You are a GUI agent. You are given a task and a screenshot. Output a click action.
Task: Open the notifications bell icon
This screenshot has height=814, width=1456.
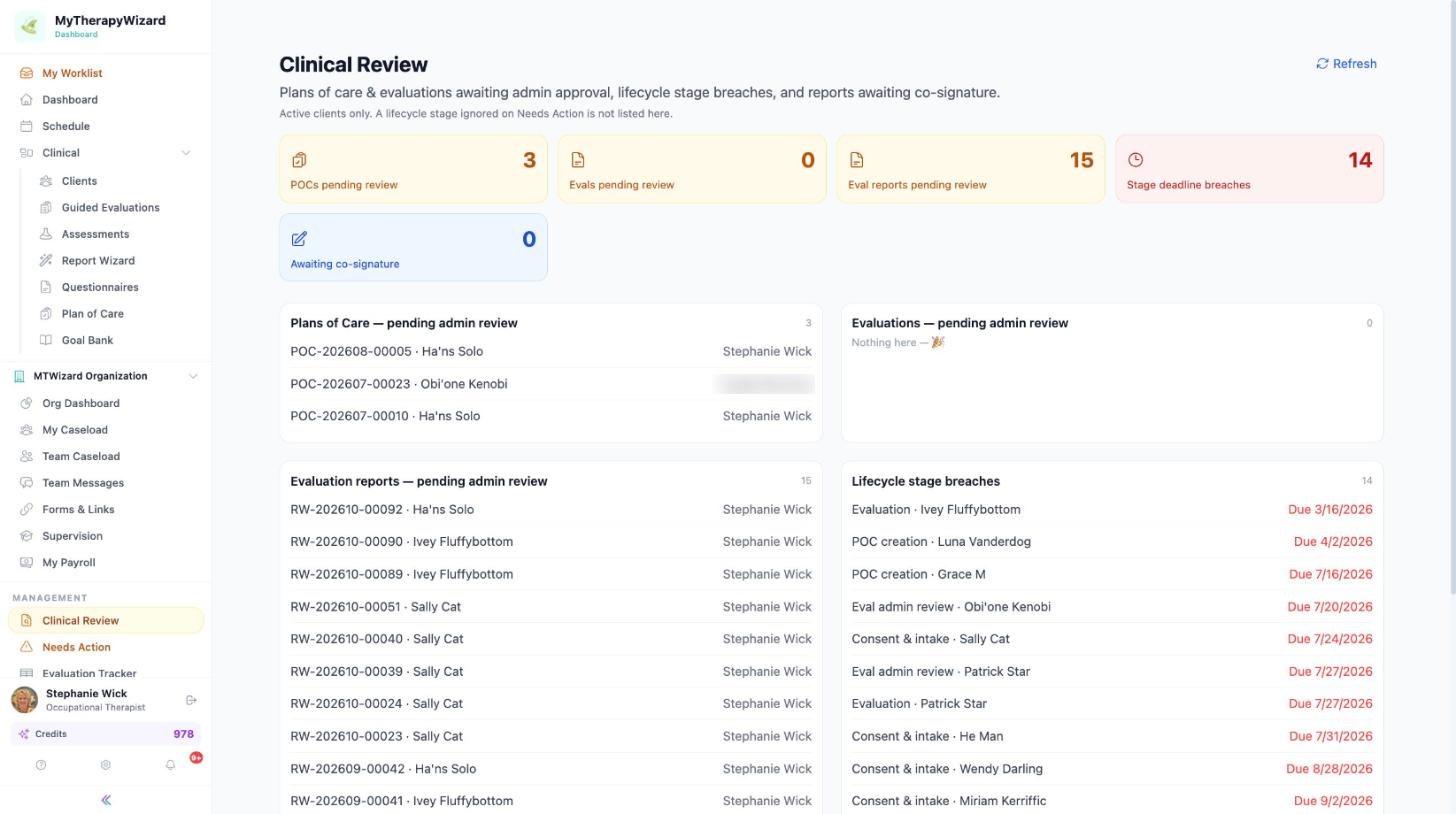tap(170, 765)
